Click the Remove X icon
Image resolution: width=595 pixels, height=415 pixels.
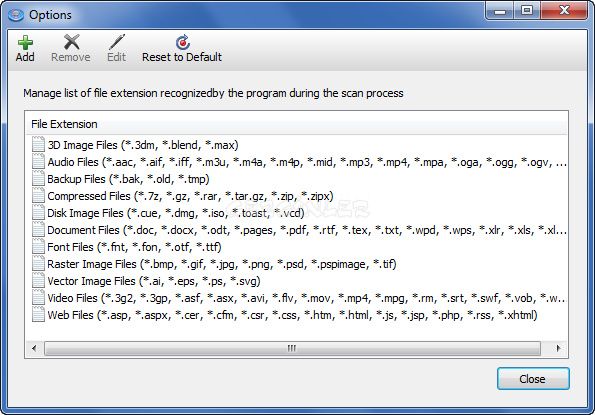(71, 42)
